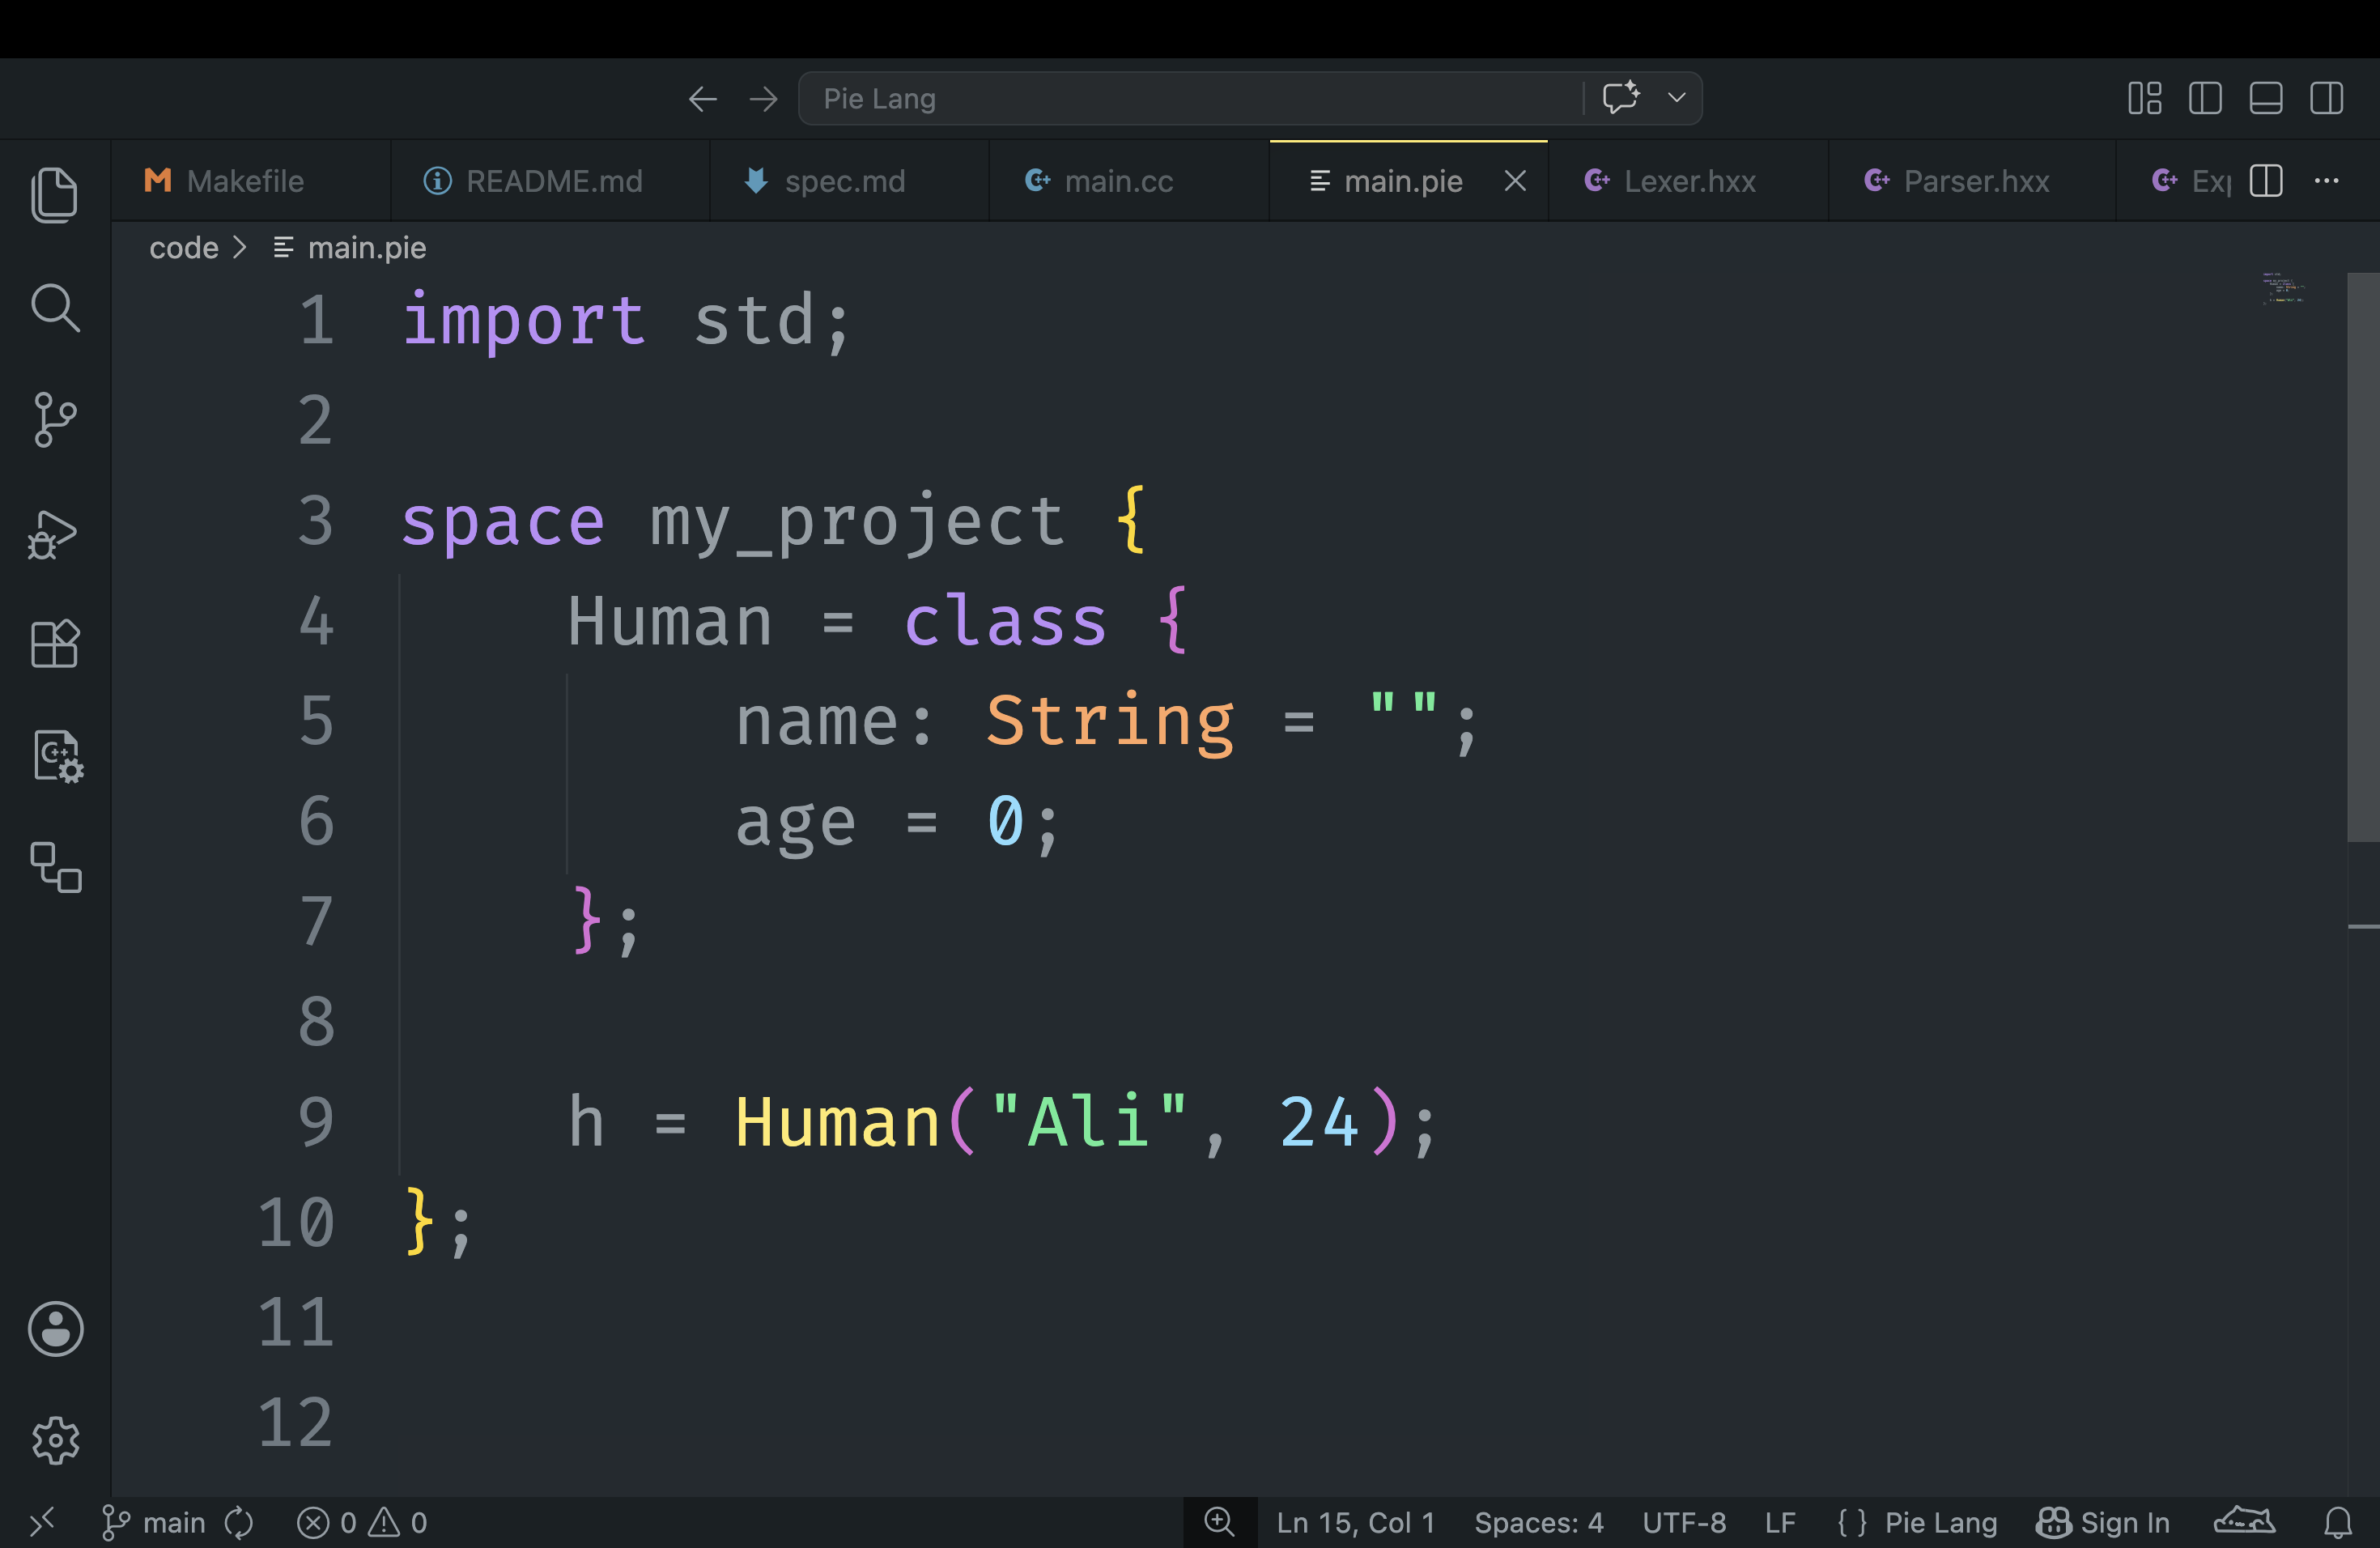2380x1548 pixels.
Task: Open more editor actions ellipsis
Action: tap(2327, 181)
